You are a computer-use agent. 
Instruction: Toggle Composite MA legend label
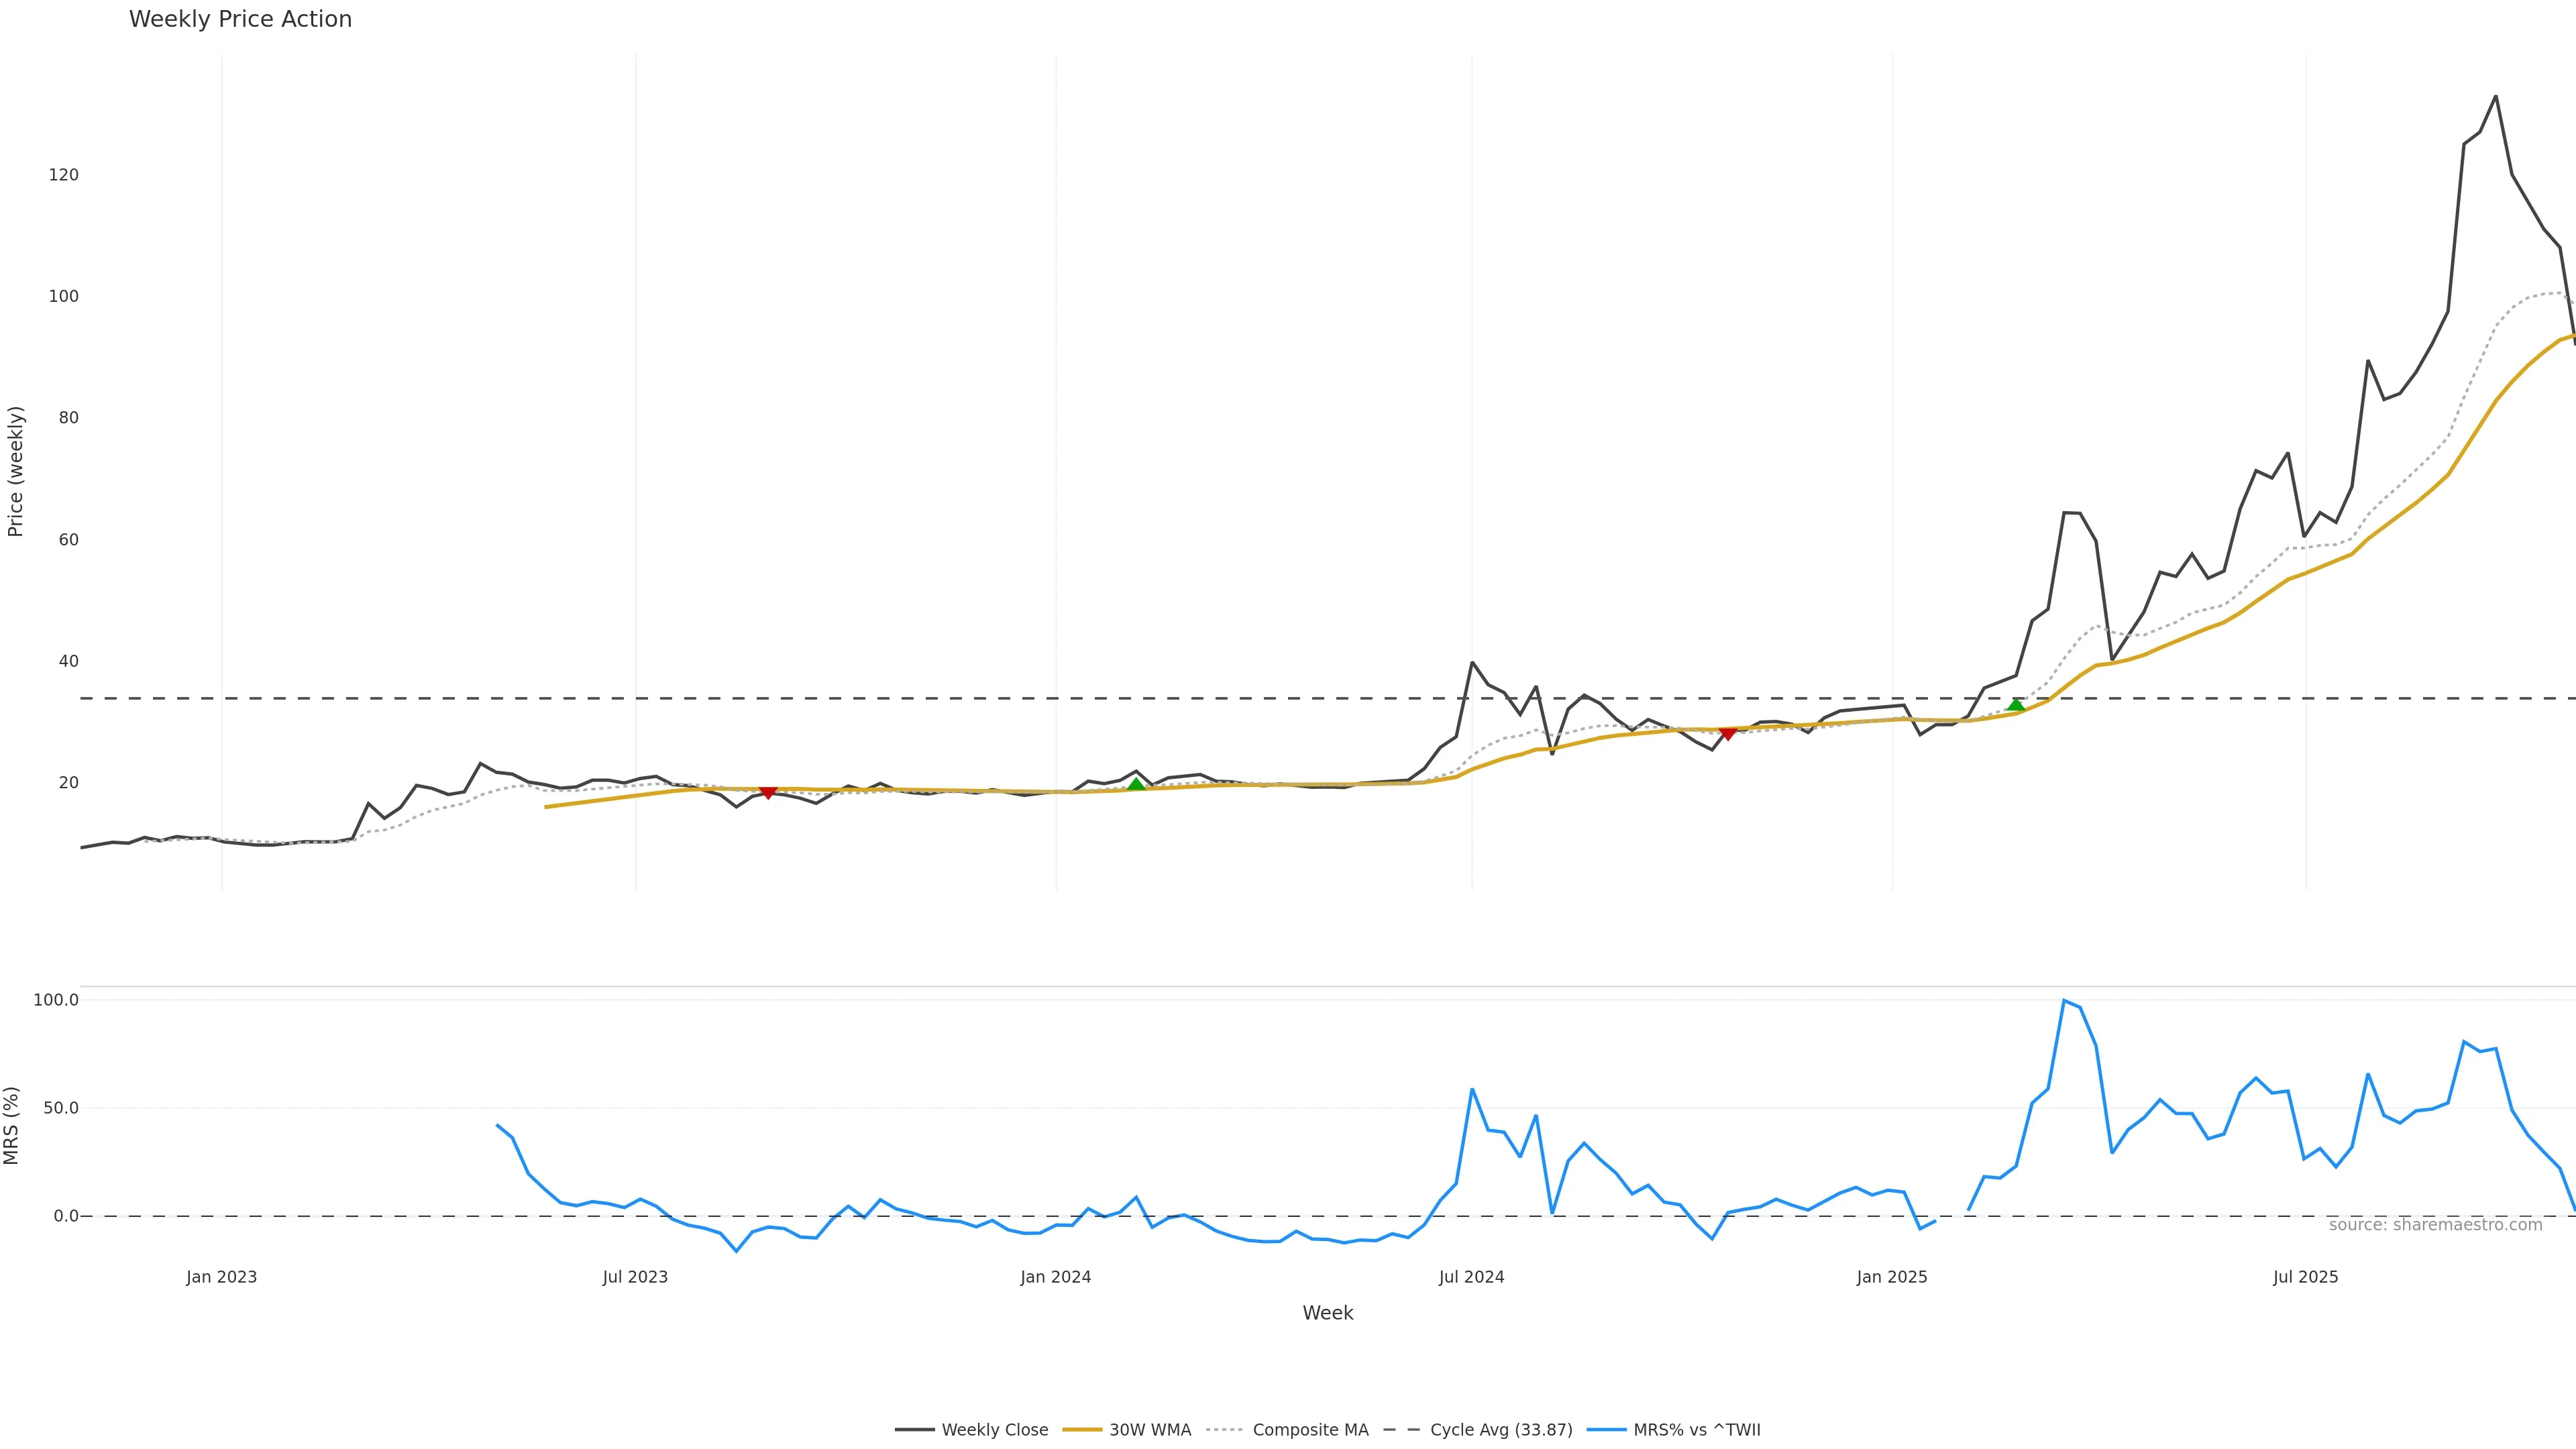pyautogui.click(x=1310, y=1430)
